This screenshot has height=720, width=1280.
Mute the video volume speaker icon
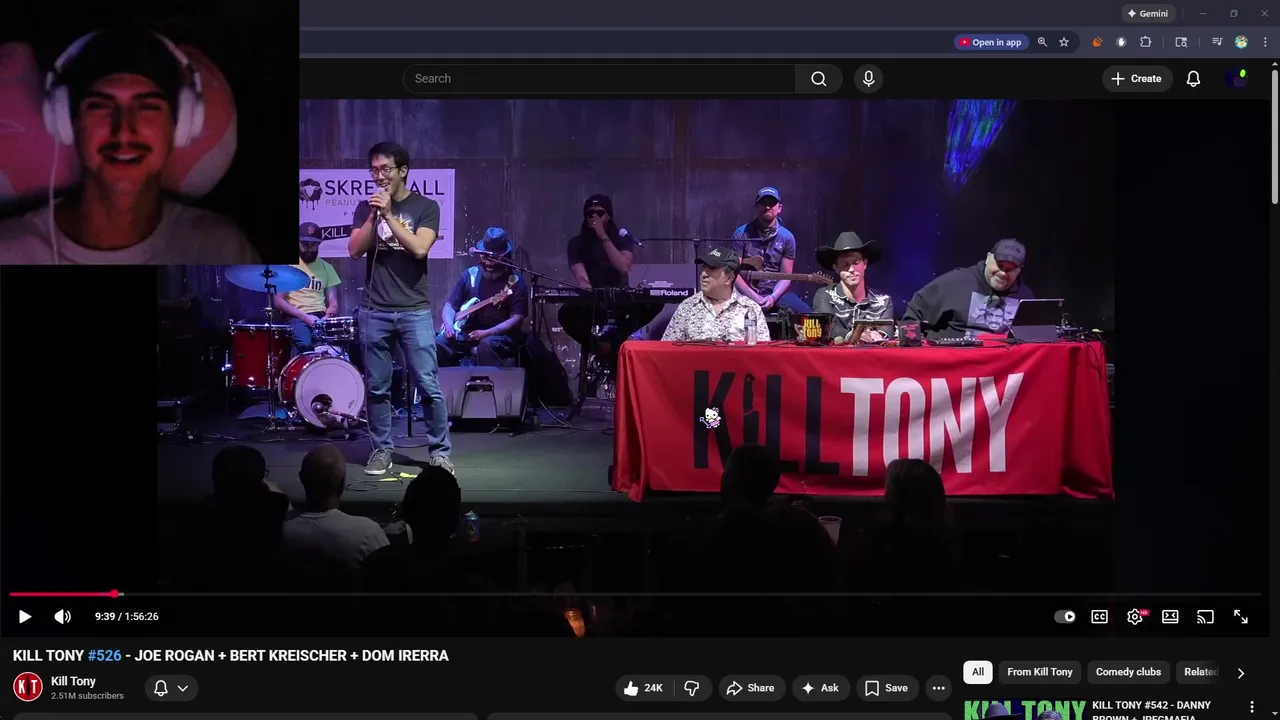coord(62,617)
